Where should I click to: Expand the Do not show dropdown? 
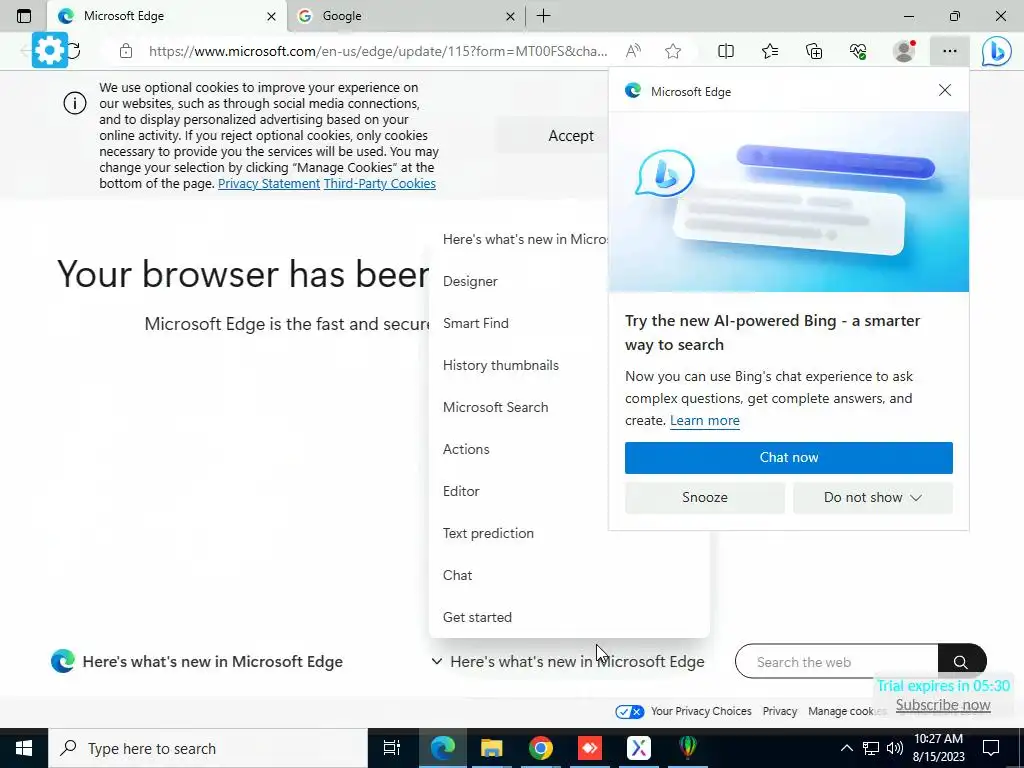pyautogui.click(x=872, y=498)
